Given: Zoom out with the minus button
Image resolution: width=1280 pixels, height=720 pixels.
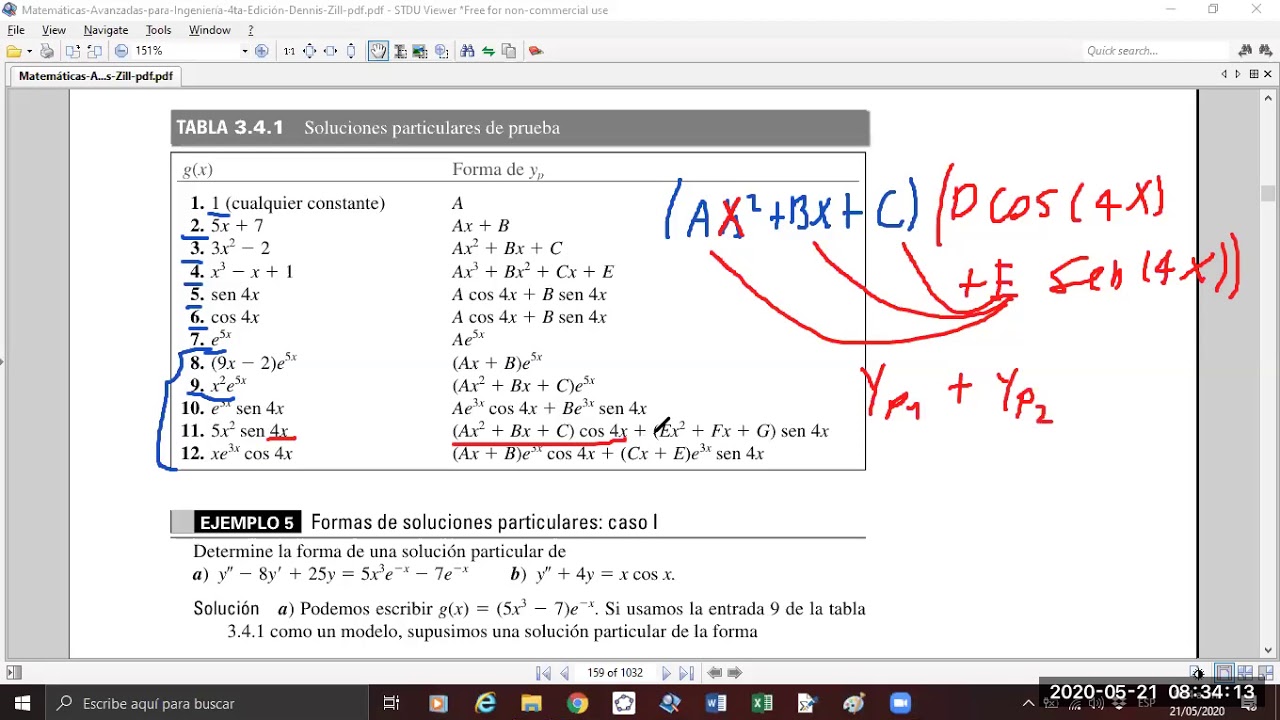Looking at the screenshot, I should tap(121, 51).
